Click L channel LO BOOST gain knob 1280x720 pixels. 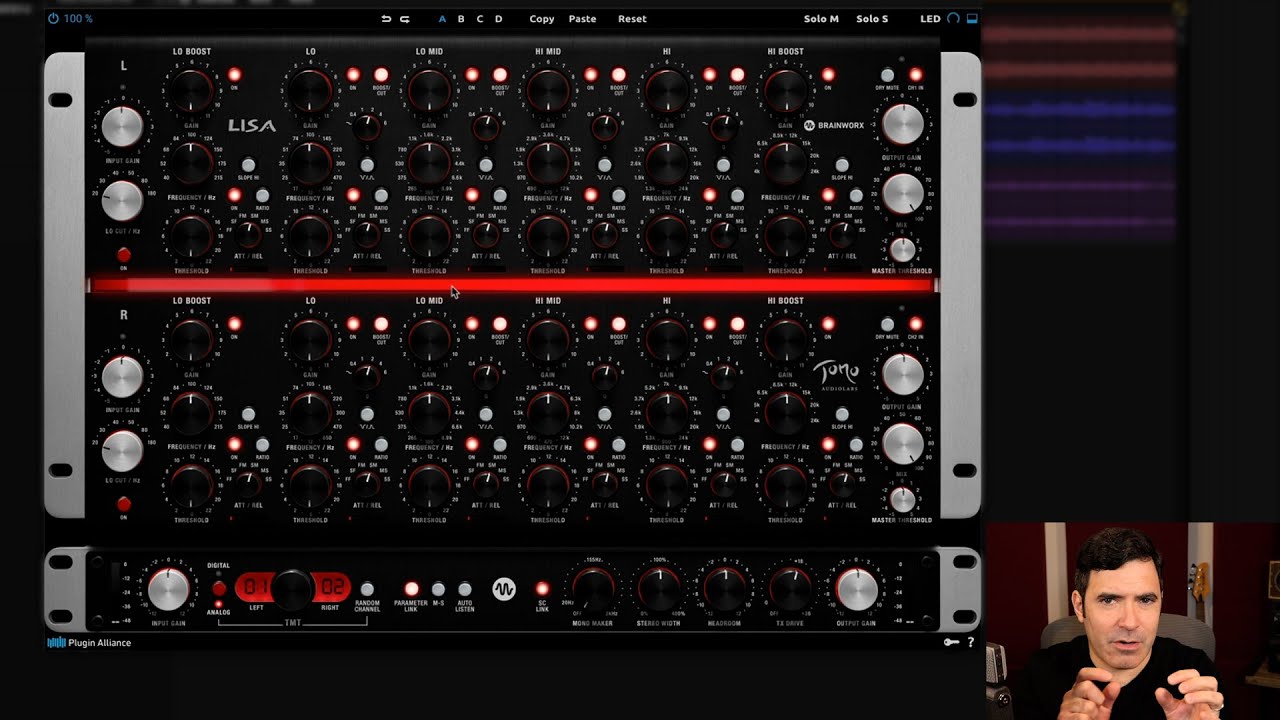[x=191, y=91]
